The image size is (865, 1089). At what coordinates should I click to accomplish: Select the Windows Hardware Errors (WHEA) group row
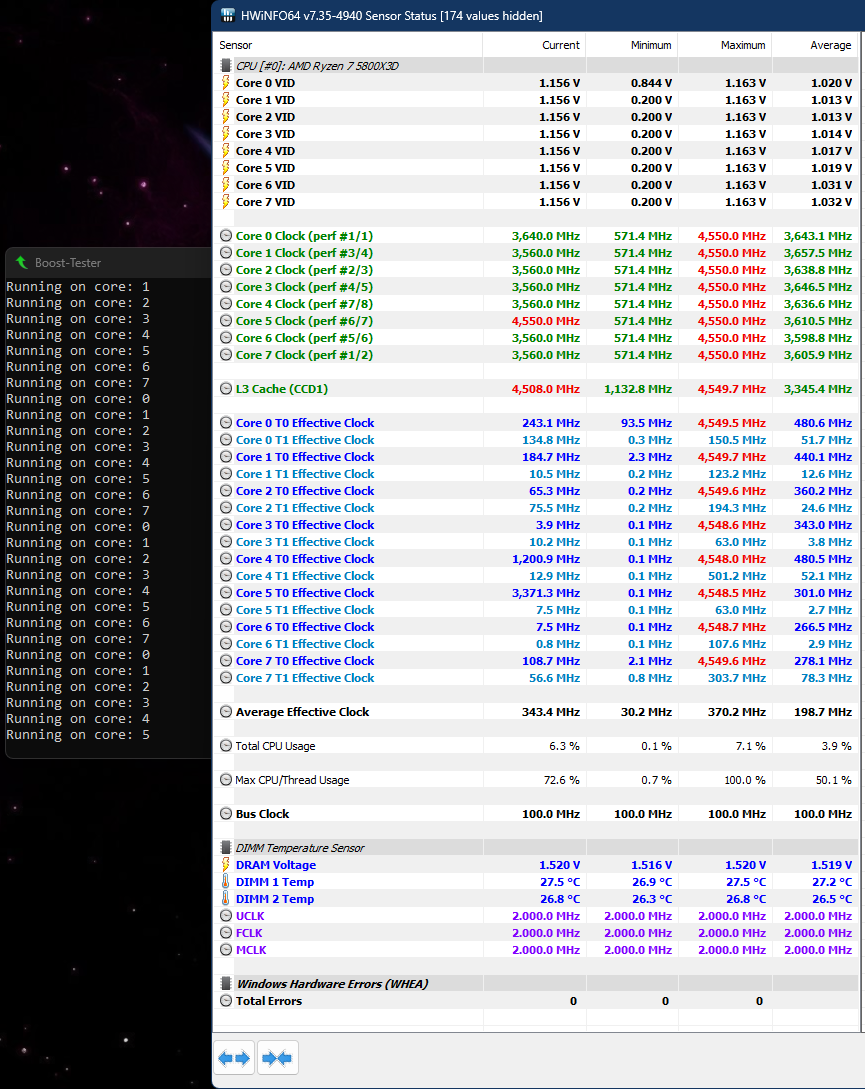[536, 984]
